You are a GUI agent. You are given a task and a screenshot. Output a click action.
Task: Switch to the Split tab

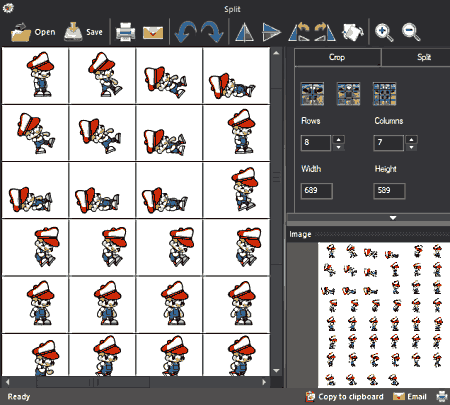pyautogui.click(x=416, y=57)
